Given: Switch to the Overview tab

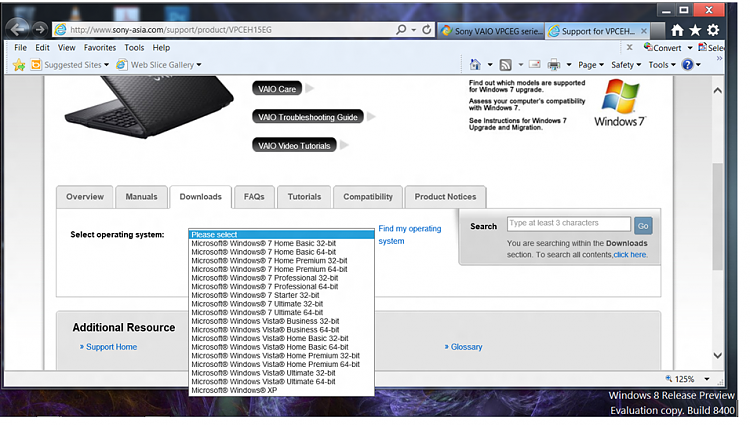Looking at the screenshot, I should coord(85,197).
